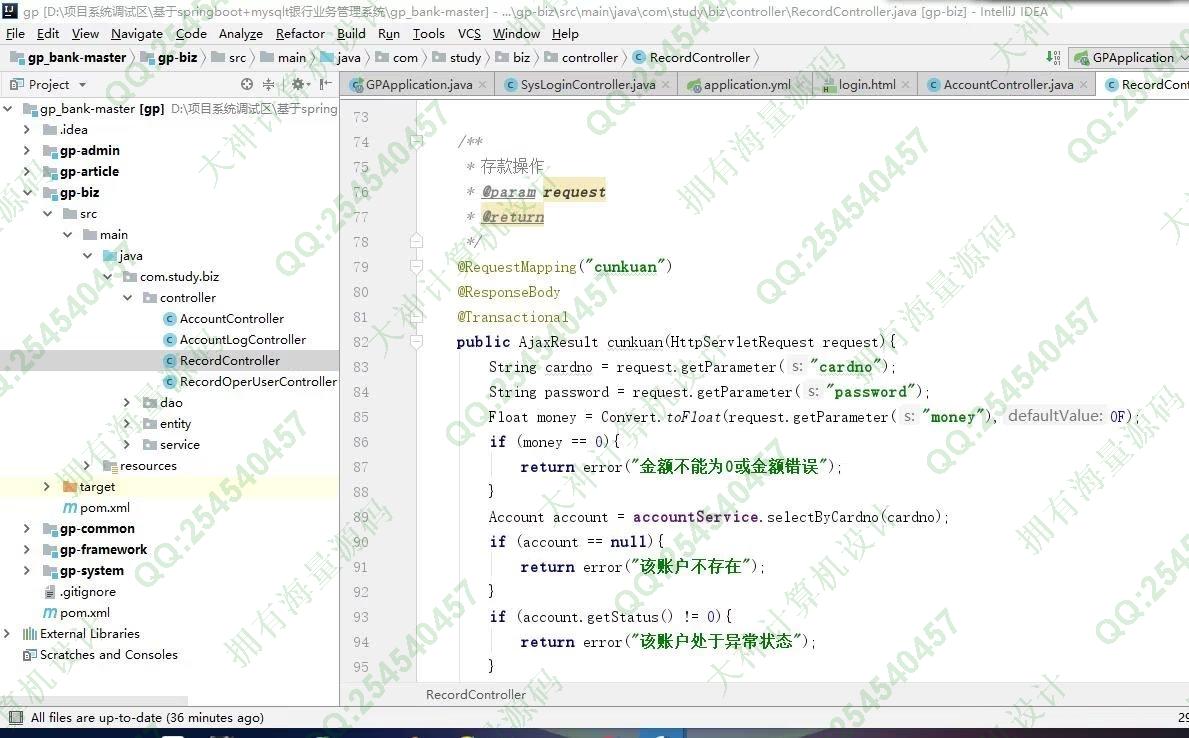1189x738 pixels.
Task: Click fold marker at line 78
Action: click(x=416, y=241)
